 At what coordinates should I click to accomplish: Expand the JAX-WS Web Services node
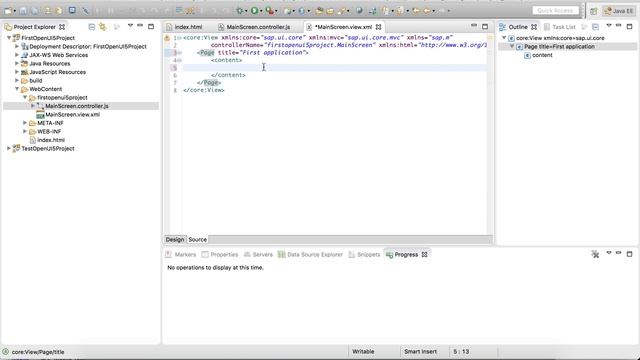[17, 55]
